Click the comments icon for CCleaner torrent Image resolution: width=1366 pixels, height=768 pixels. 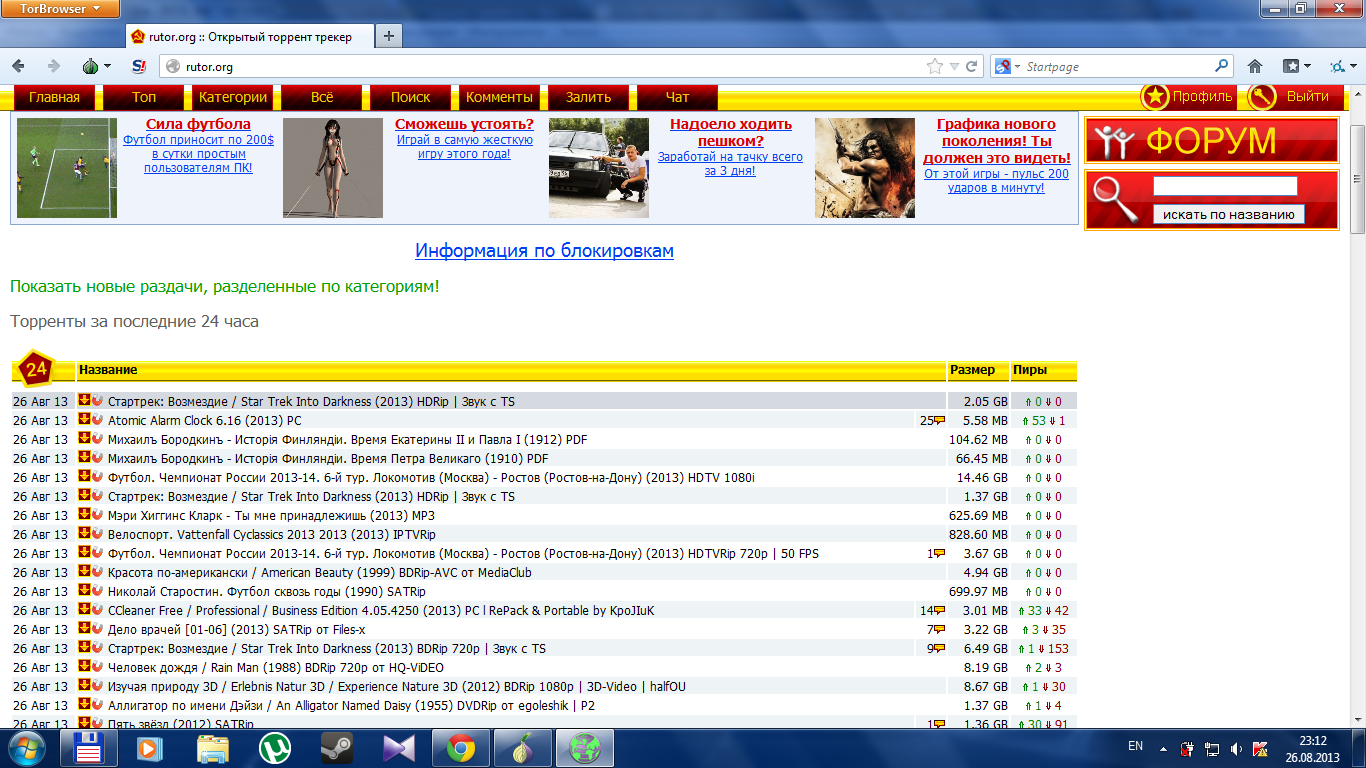[x=938, y=611]
